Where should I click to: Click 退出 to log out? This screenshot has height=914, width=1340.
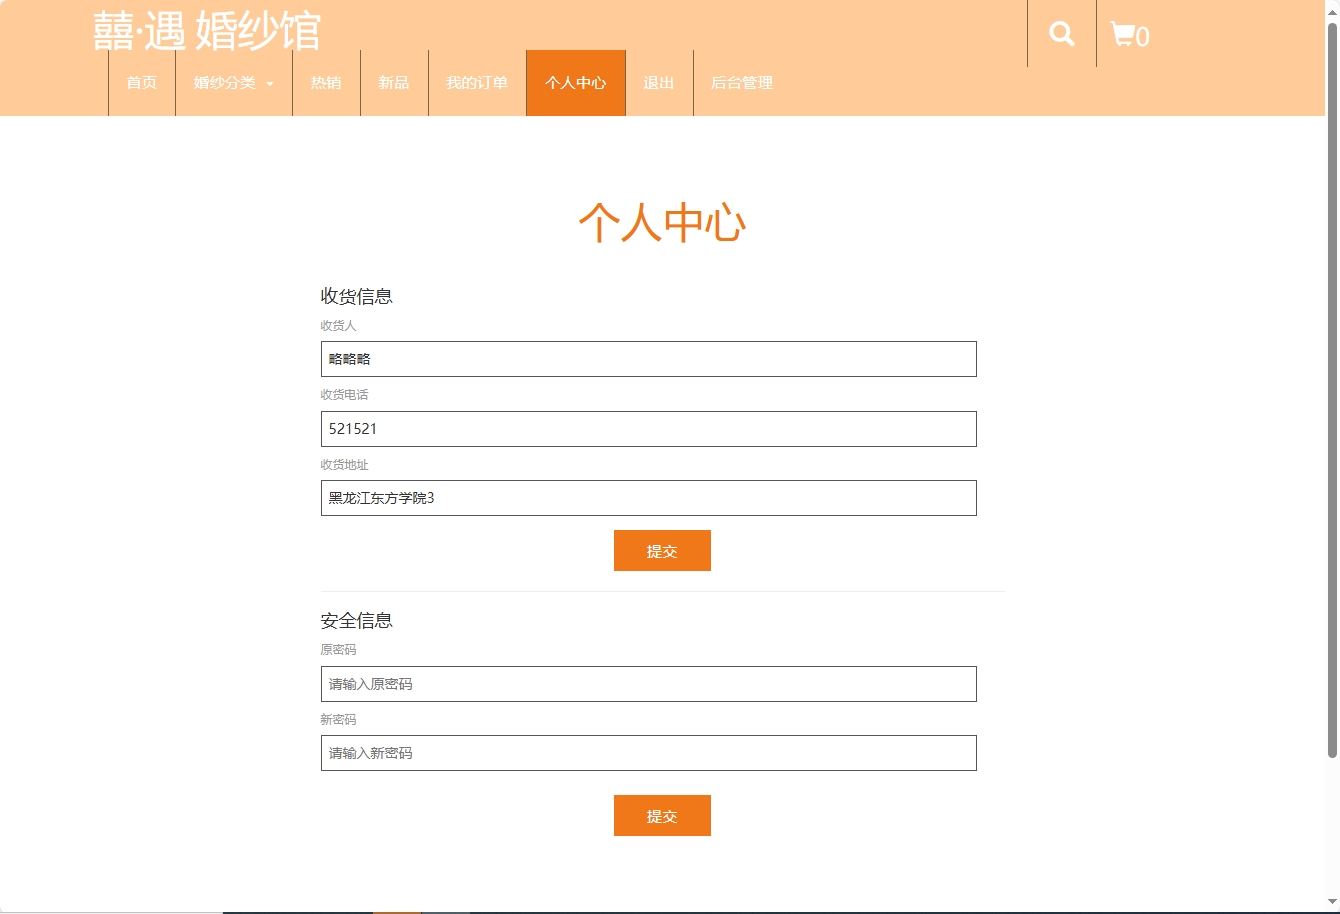click(x=658, y=83)
